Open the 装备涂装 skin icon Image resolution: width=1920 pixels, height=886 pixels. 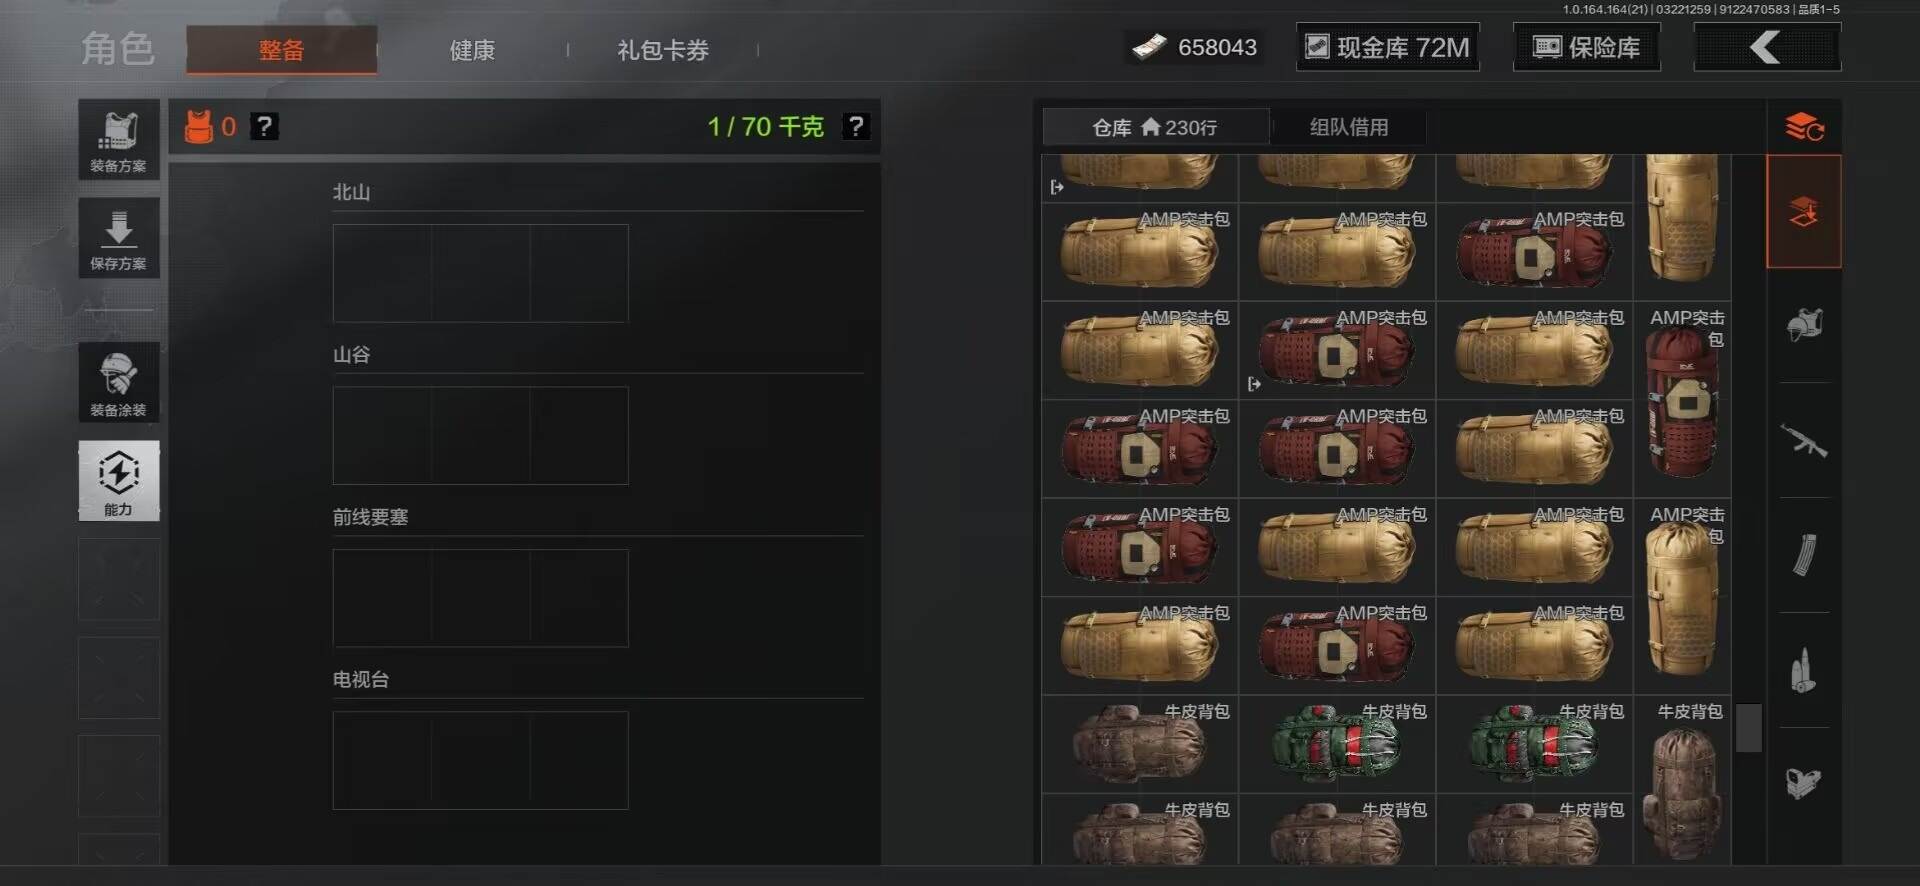(119, 382)
